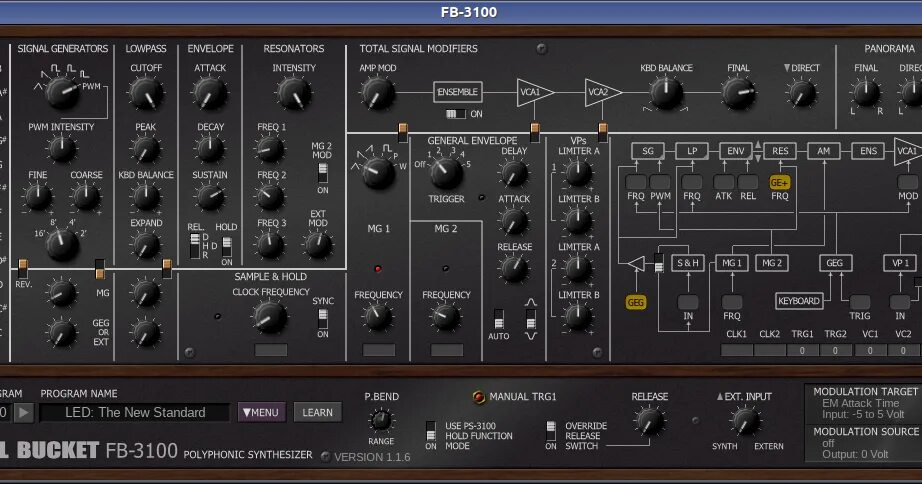Click the KEYBOARD patch block
The width and height of the screenshot is (922, 484).
[799, 301]
